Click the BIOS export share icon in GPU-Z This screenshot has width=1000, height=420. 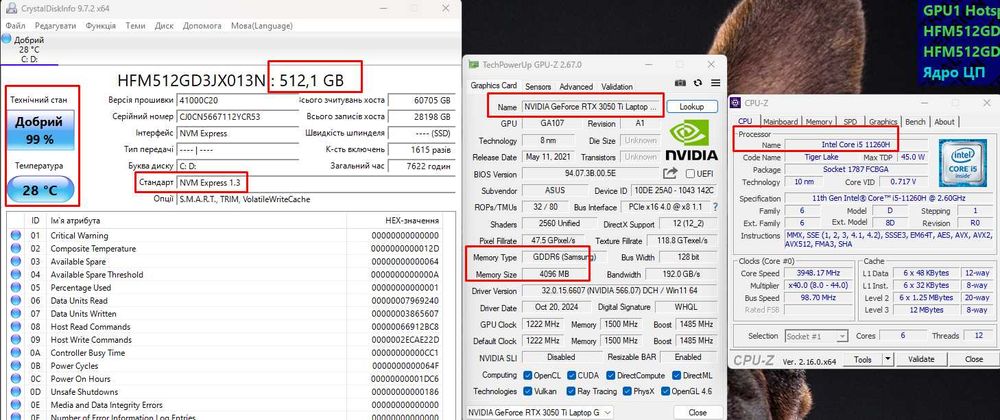click(x=670, y=173)
